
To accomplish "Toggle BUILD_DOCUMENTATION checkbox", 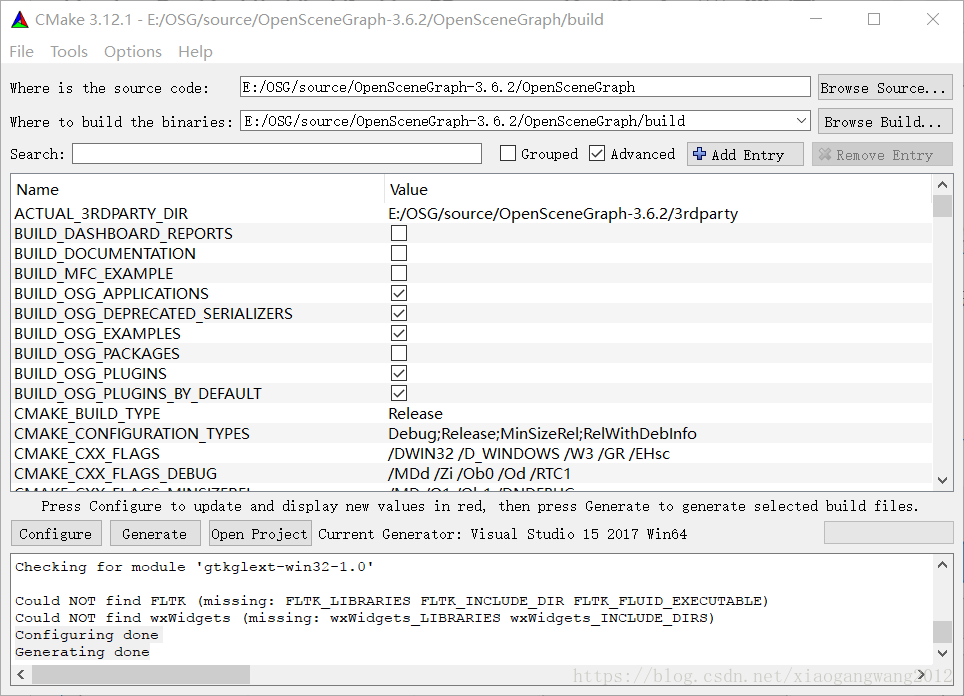I will tap(399, 253).
